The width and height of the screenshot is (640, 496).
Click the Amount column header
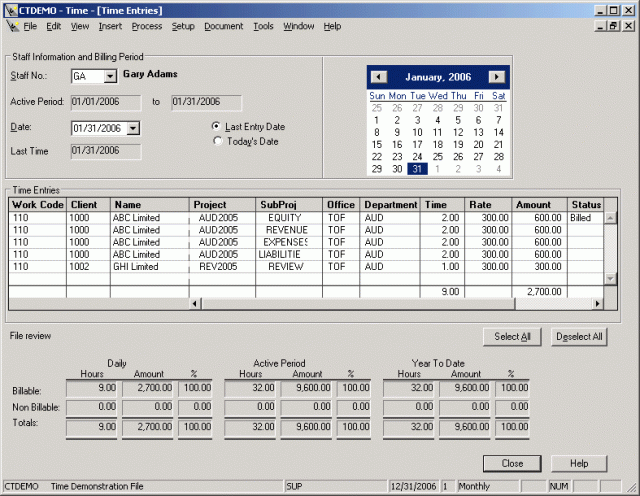pos(533,204)
